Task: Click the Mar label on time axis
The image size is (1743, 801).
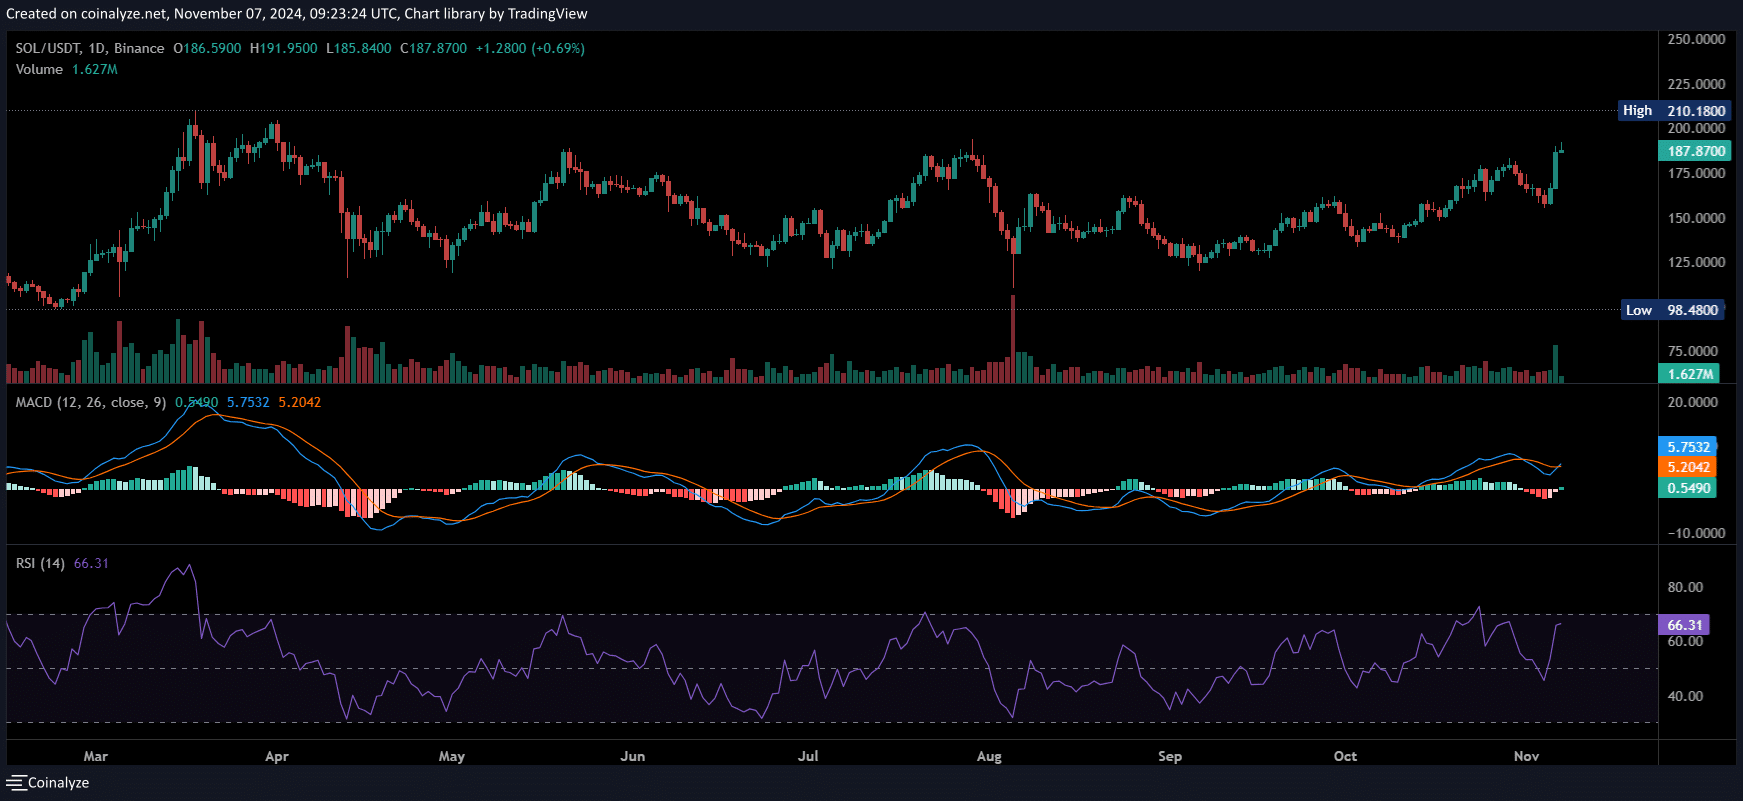Action: [x=96, y=756]
